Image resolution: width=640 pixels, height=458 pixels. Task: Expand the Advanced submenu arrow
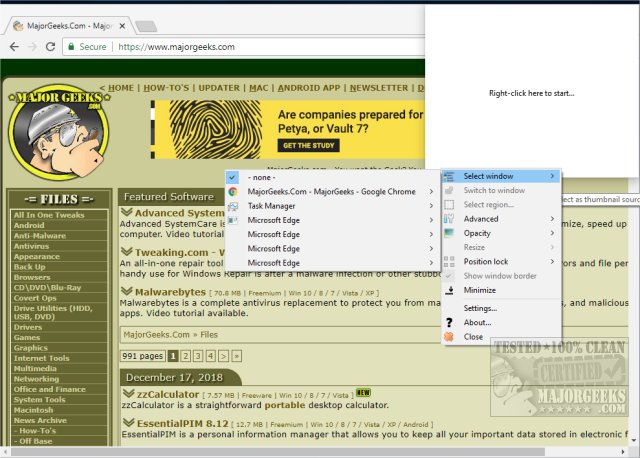552,219
